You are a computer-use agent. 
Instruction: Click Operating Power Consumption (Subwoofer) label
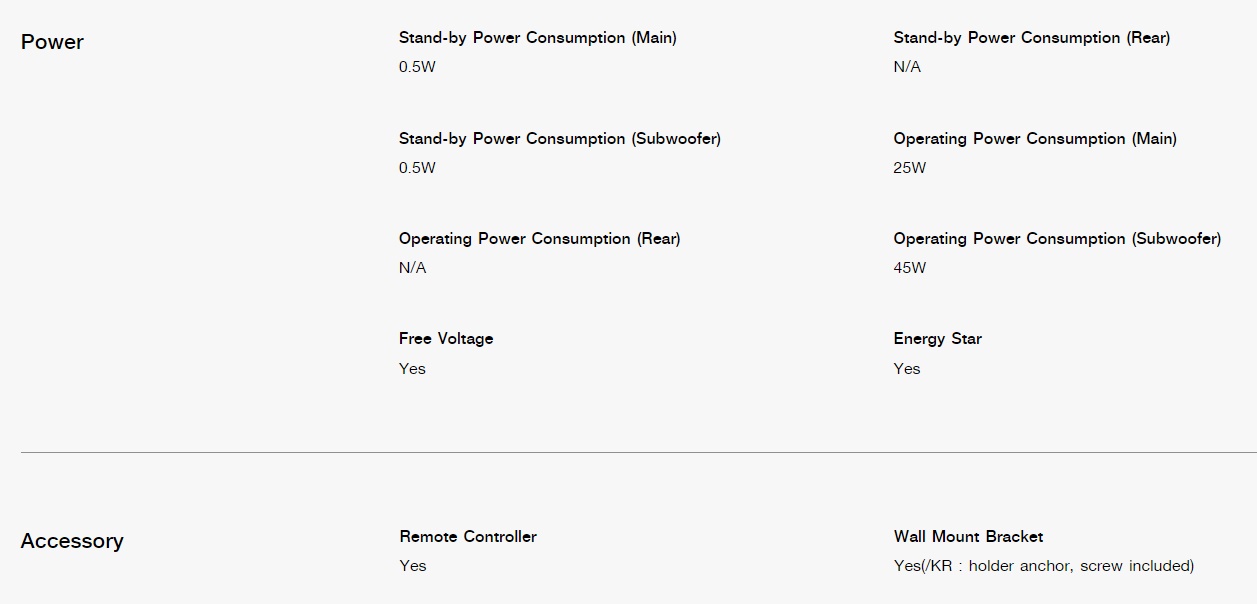click(x=1057, y=239)
